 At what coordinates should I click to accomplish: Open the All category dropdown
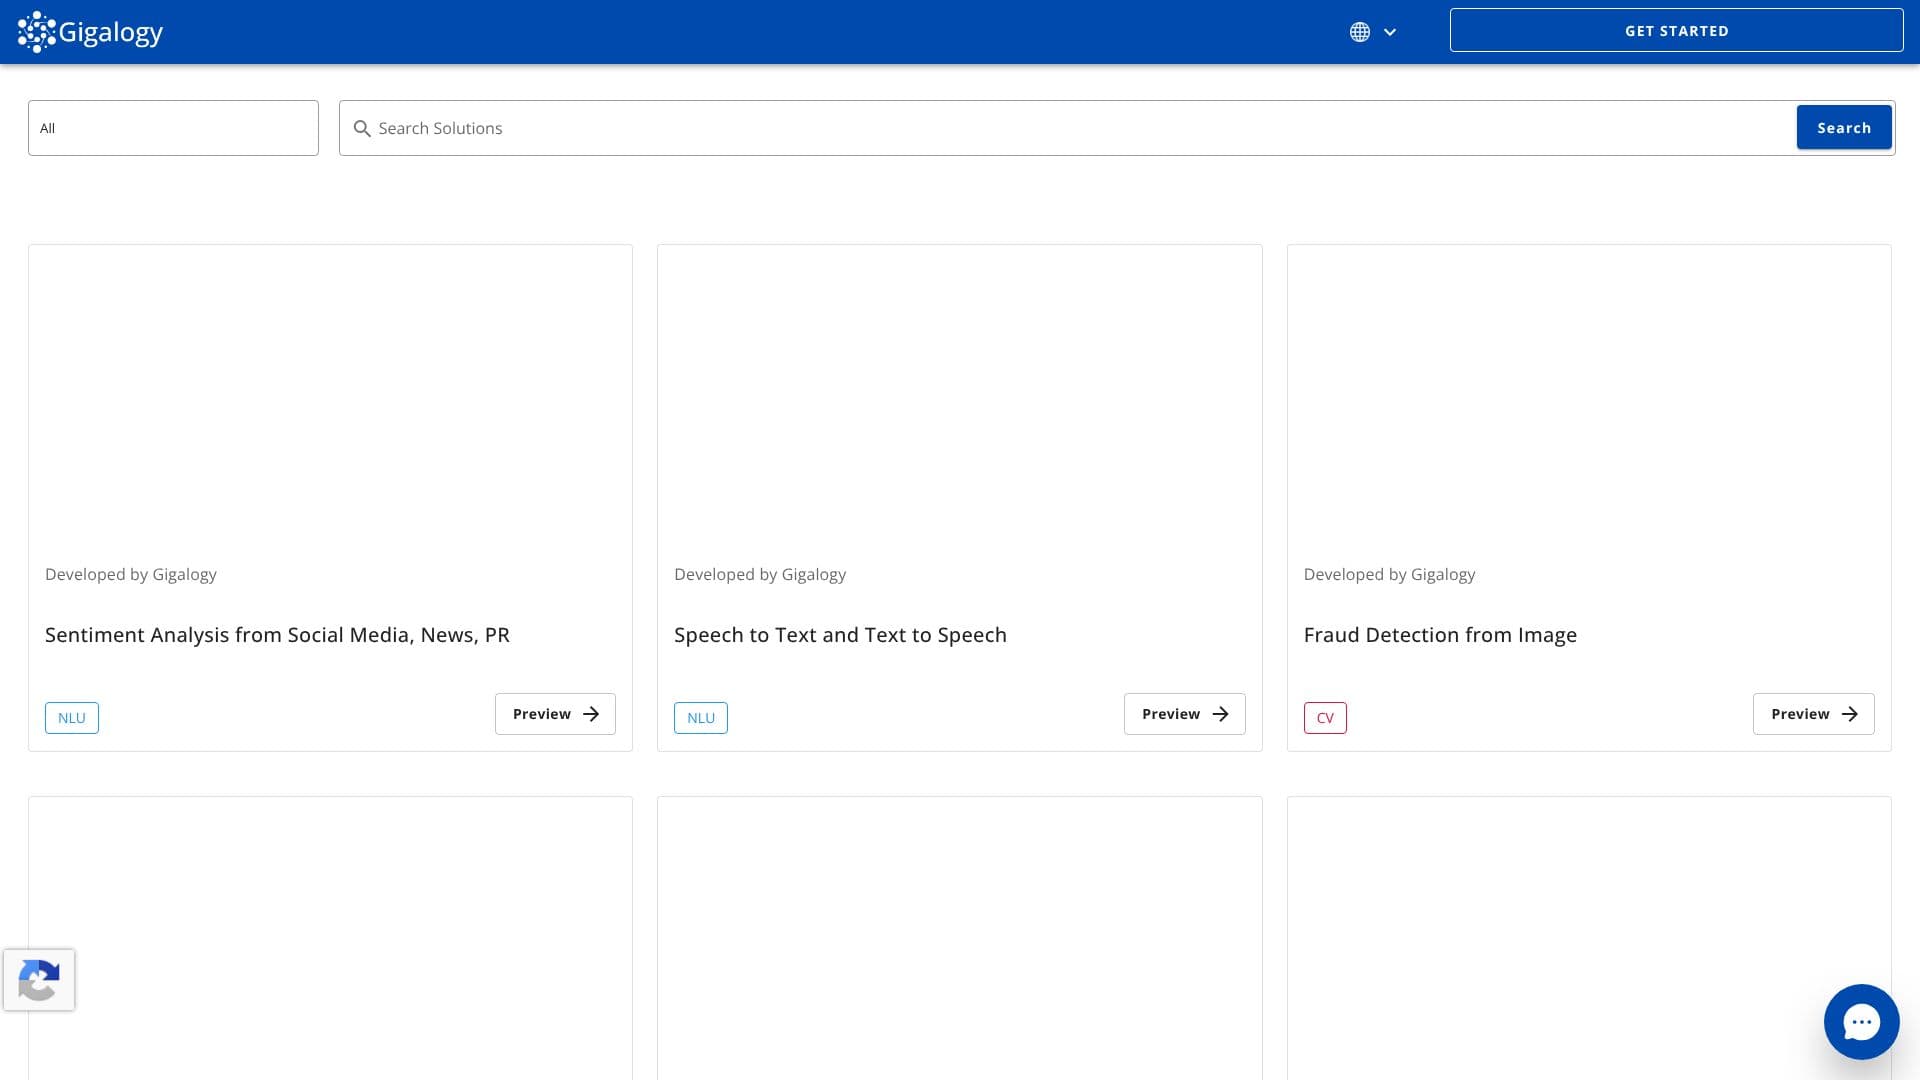pyautogui.click(x=173, y=128)
